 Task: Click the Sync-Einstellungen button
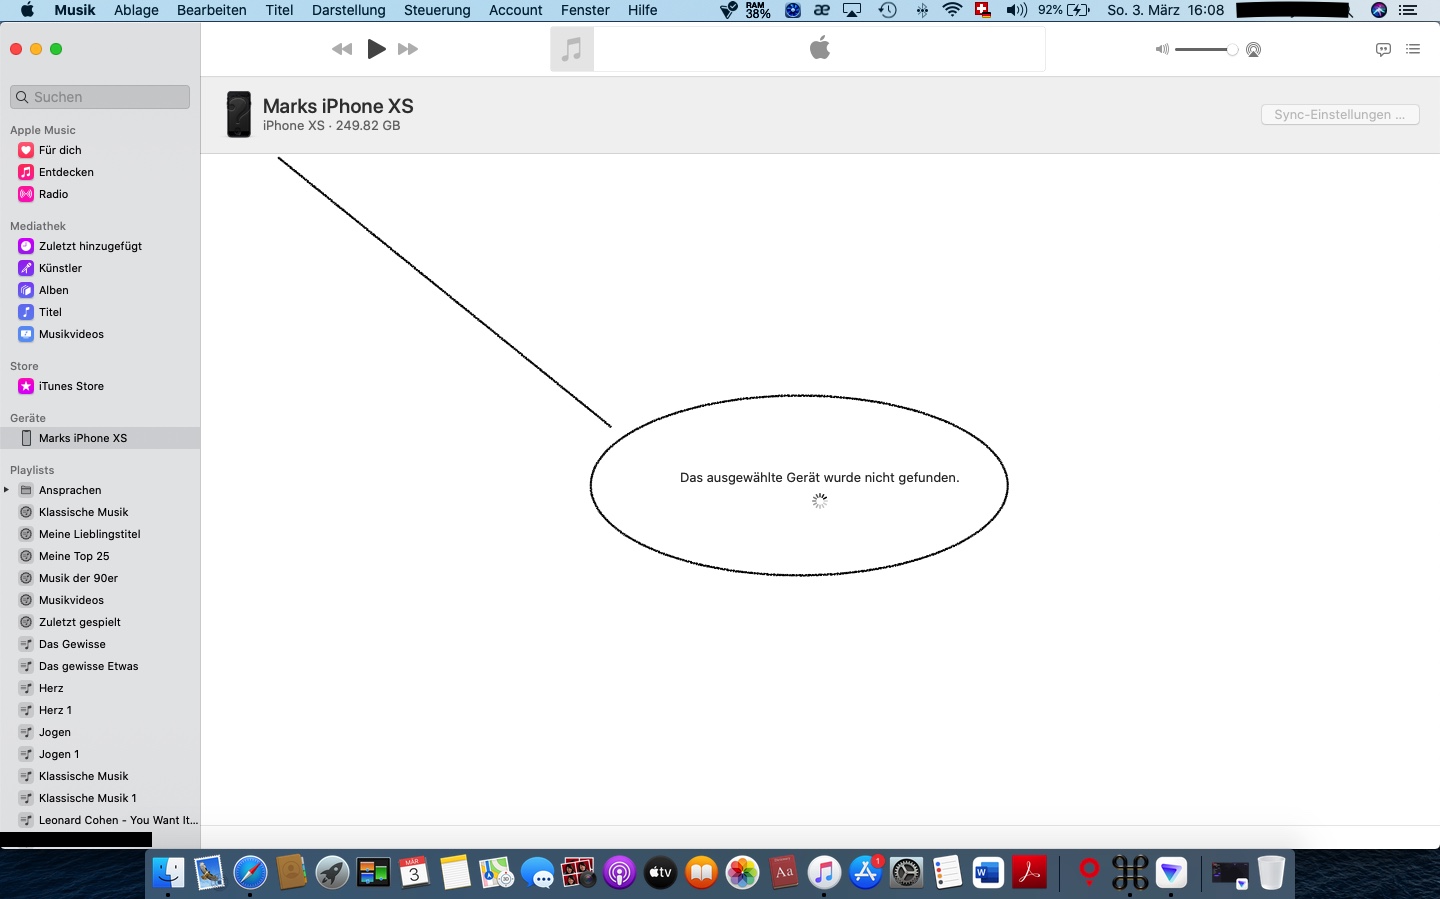click(1339, 115)
